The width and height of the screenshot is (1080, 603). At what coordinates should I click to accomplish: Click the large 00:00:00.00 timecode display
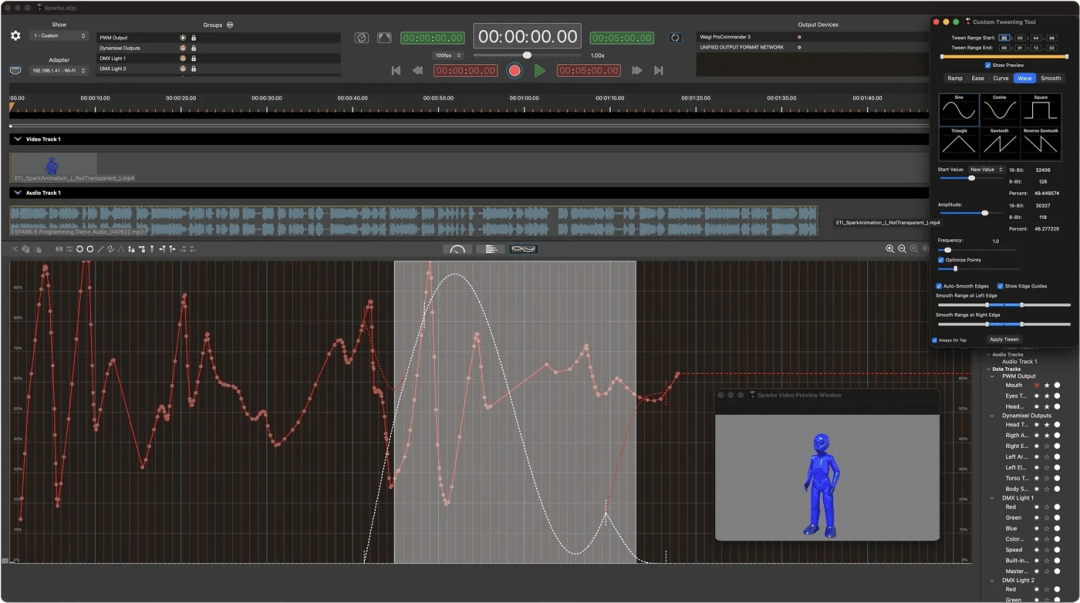[x=528, y=37]
